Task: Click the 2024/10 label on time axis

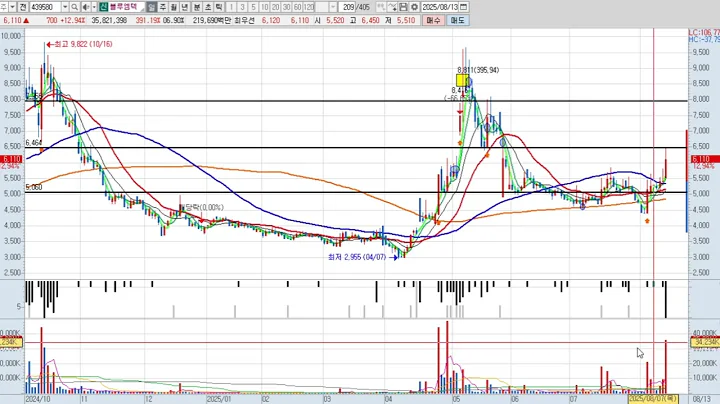Action: point(38,399)
